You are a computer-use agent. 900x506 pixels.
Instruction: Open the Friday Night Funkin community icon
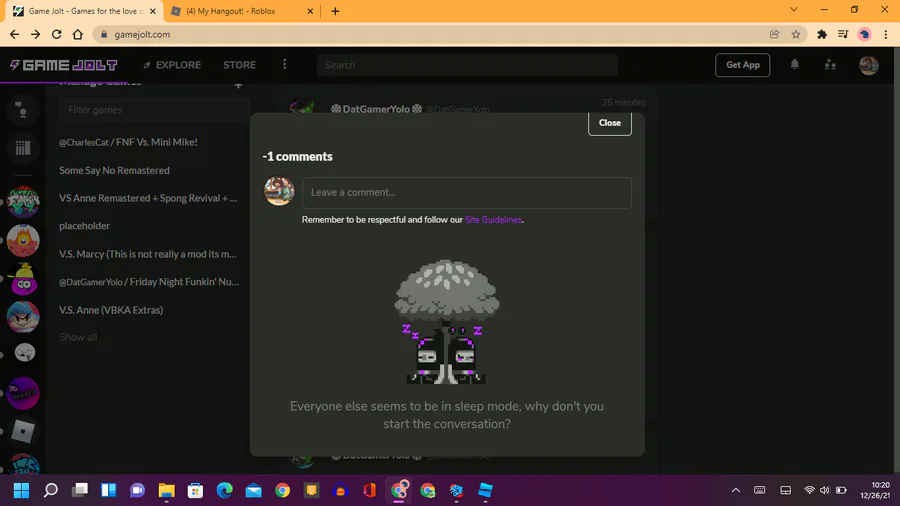click(x=23, y=201)
